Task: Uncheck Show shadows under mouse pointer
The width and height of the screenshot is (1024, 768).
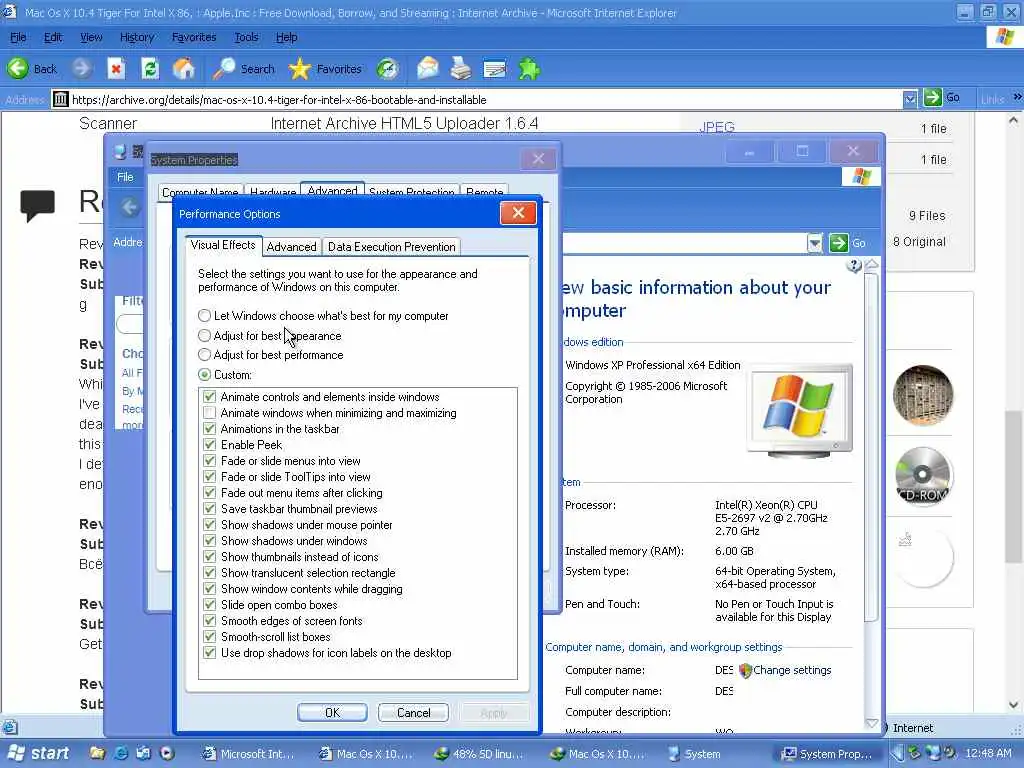Action: (x=210, y=525)
